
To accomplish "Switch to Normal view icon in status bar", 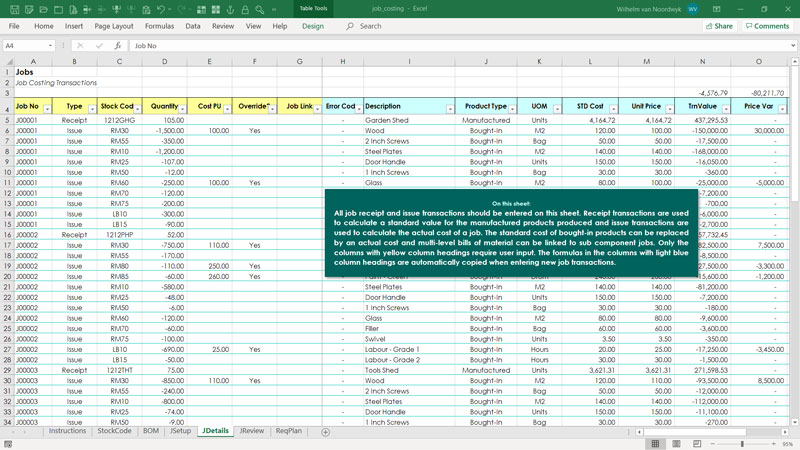I will [655, 444].
